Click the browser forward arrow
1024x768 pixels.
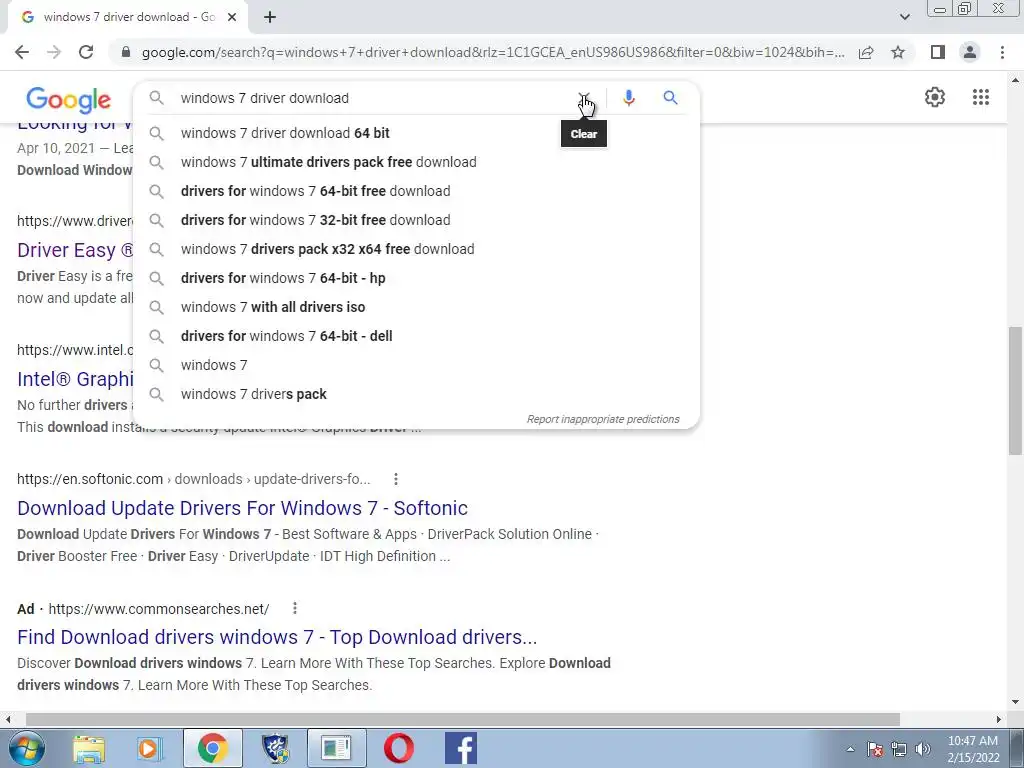pyautogui.click(x=54, y=52)
